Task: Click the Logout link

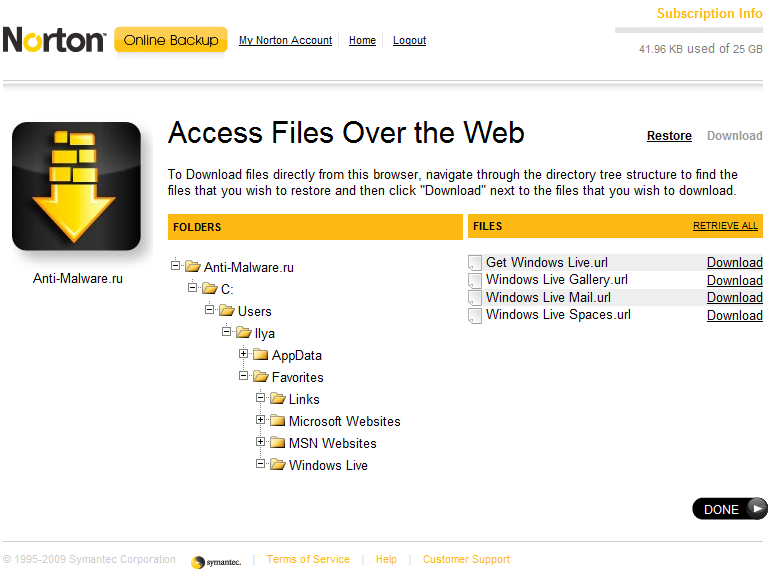Action: click(409, 40)
